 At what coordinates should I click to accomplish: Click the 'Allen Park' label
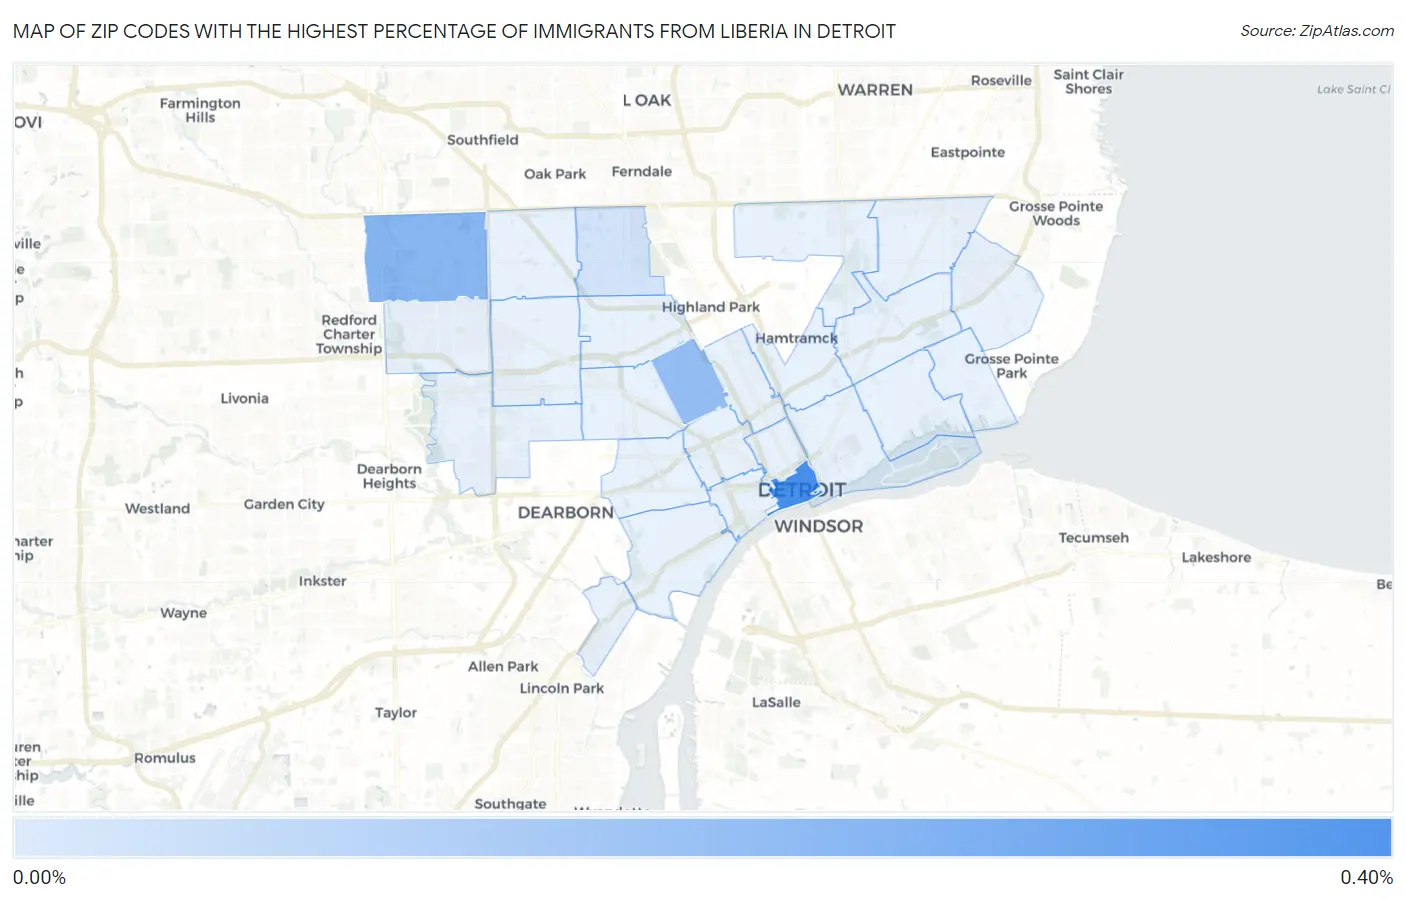click(503, 666)
